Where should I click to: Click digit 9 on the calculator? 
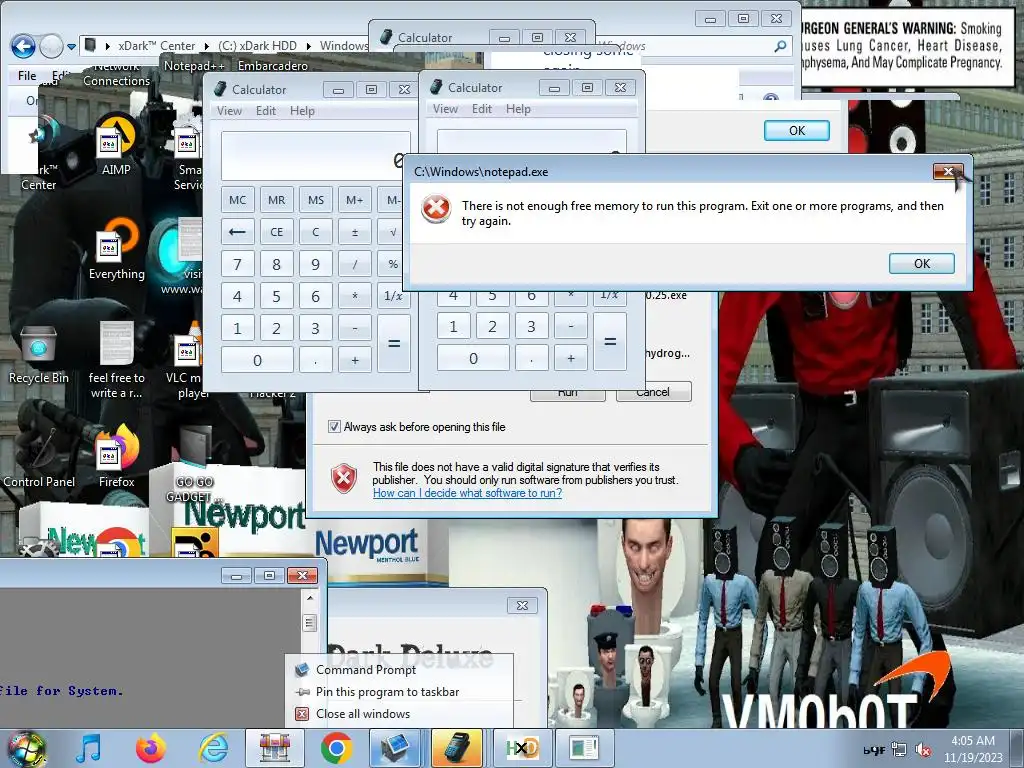[x=315, y=264]
